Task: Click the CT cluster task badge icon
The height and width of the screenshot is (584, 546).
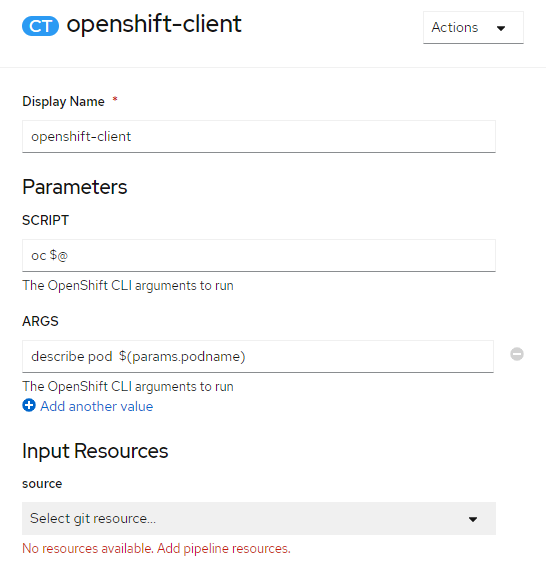Action: pyautogui.click(x=40, y=26)
